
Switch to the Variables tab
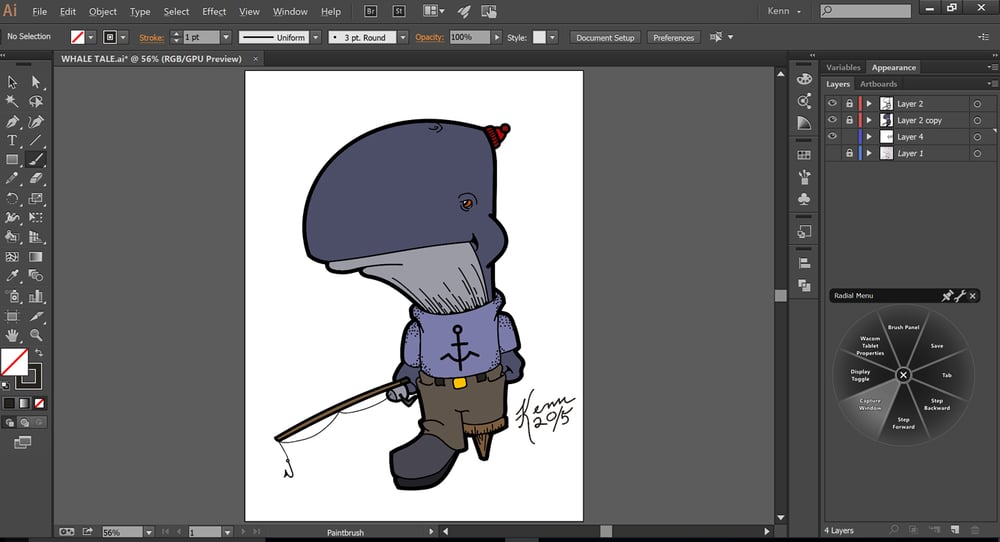point(843,67)
